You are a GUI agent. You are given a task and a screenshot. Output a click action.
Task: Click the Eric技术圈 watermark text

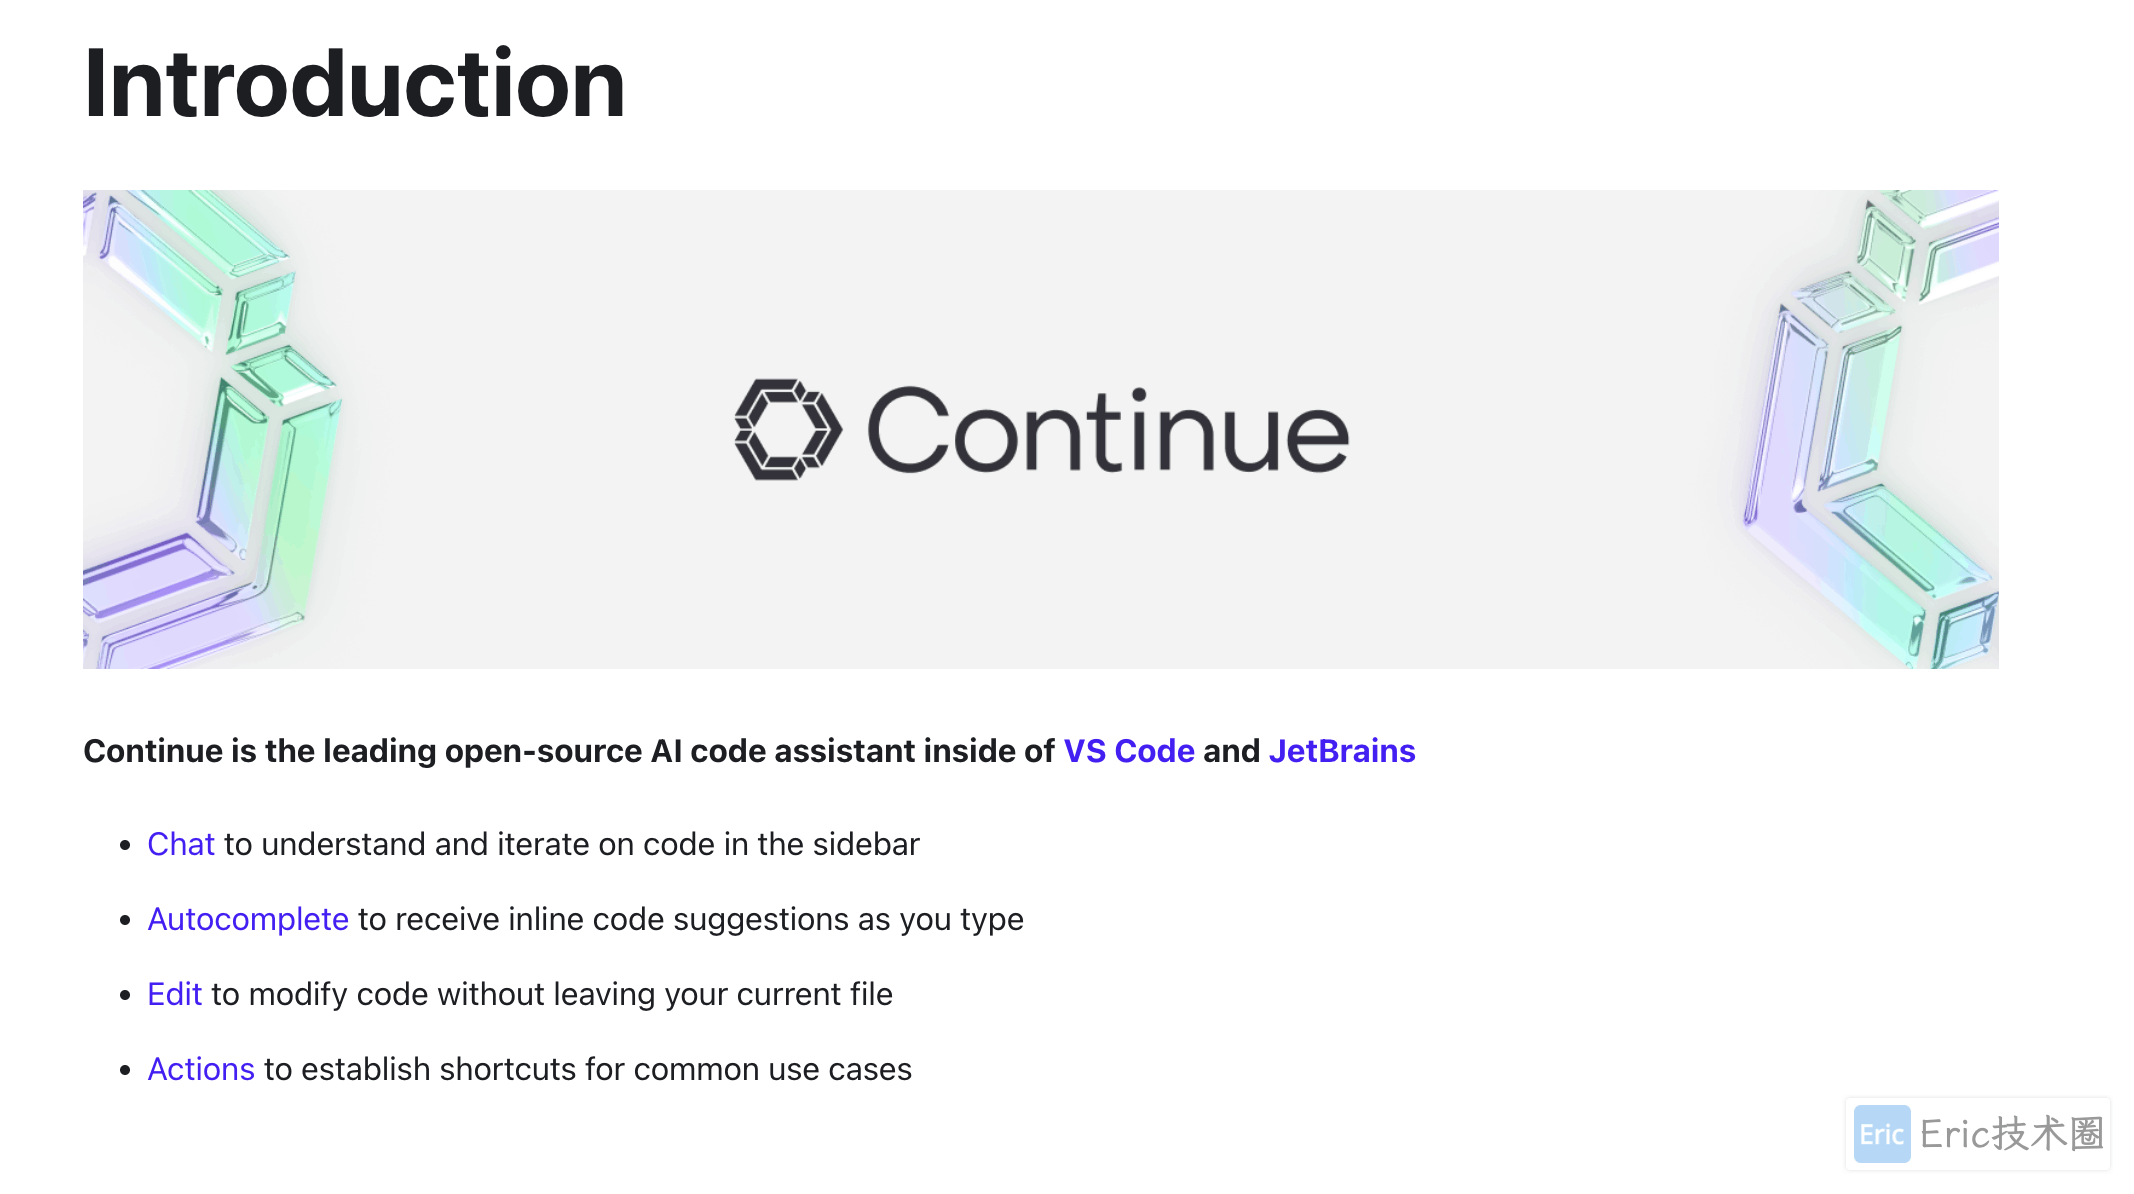pyautogui.click(x=2012, y=1134)
